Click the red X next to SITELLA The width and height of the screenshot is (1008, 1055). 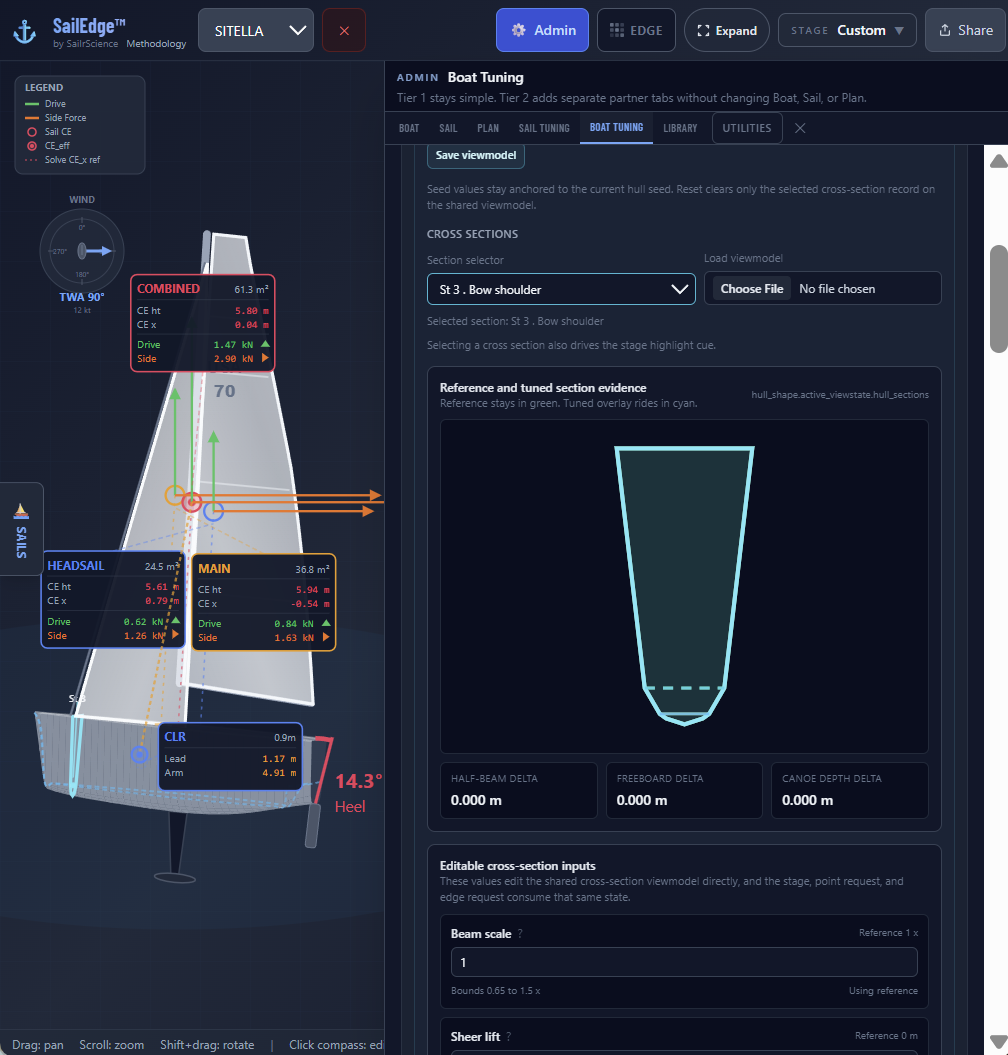tap(344, 30)
